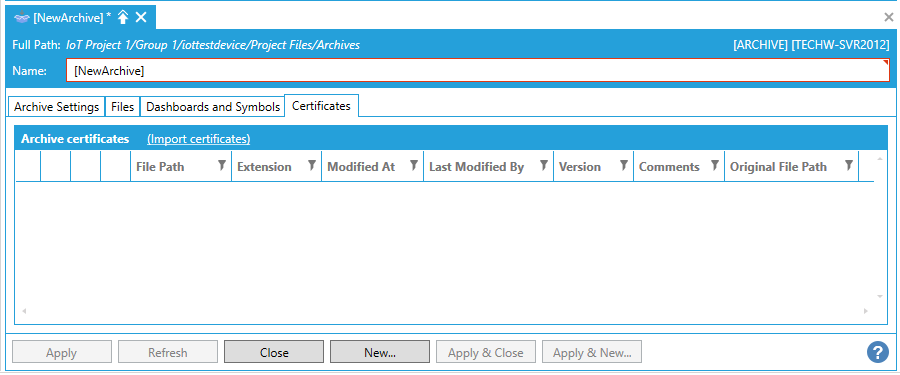900x375 pixels.
Task: Click the grid's vertical scrollbar down arrow
Action: pos(880,296)
